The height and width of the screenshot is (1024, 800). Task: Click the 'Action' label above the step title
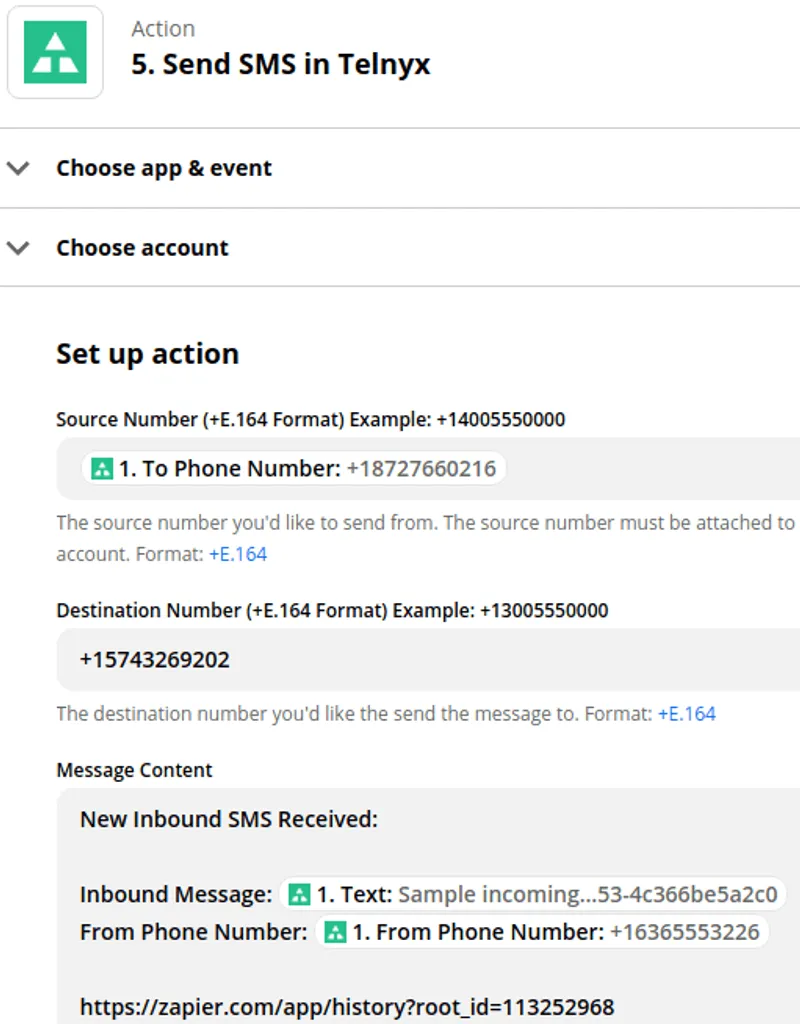(164, 28)
